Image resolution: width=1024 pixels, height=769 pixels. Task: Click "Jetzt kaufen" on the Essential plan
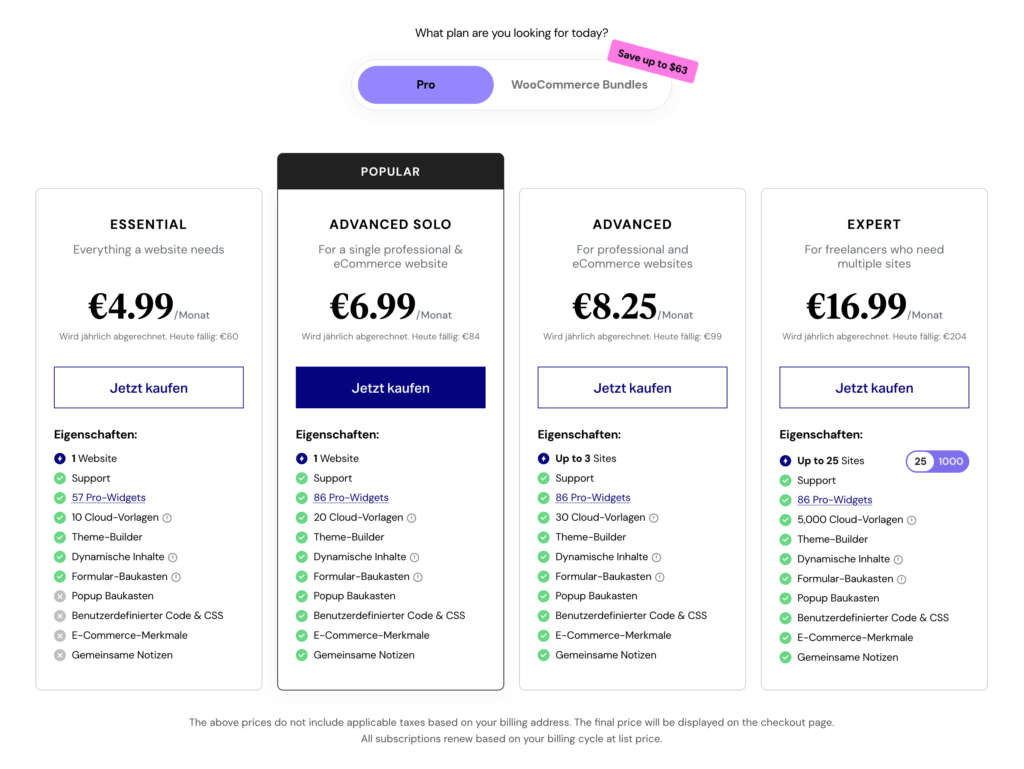pos(148,387)
